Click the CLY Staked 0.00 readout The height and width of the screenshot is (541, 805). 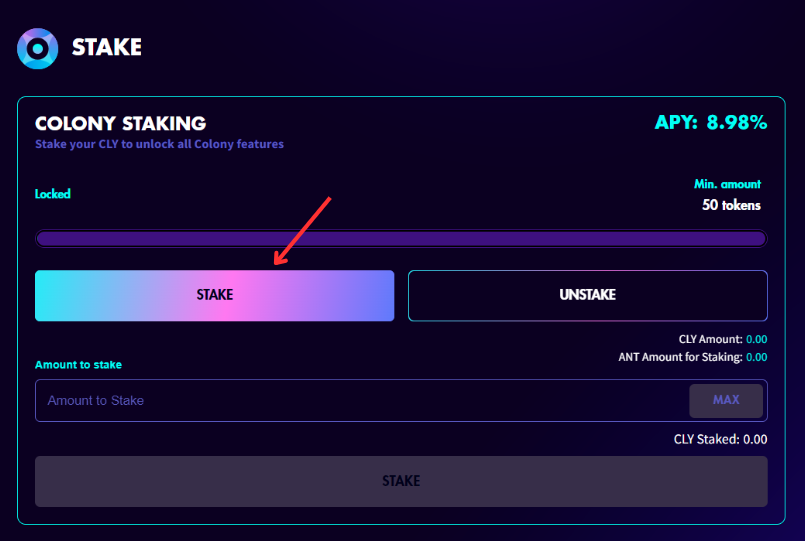click(x=720, y=439)
